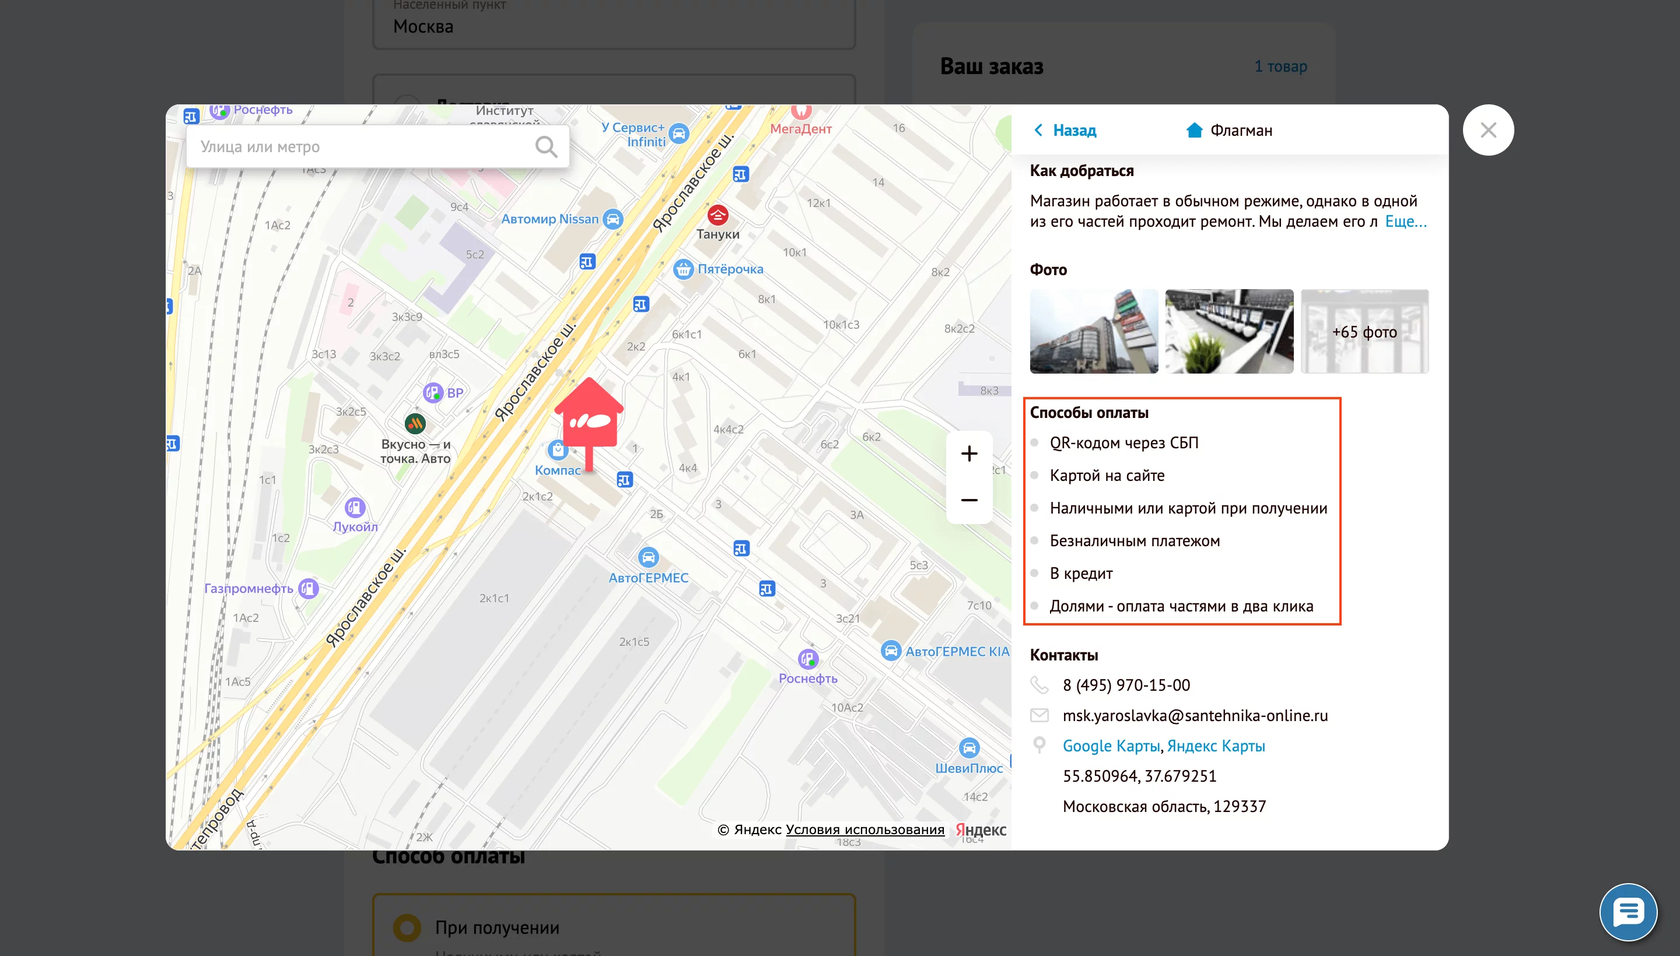Zoom out the map with minus button
This screenshot has height=956, width=1680.
pyautogui.click(x=969, y=500)
